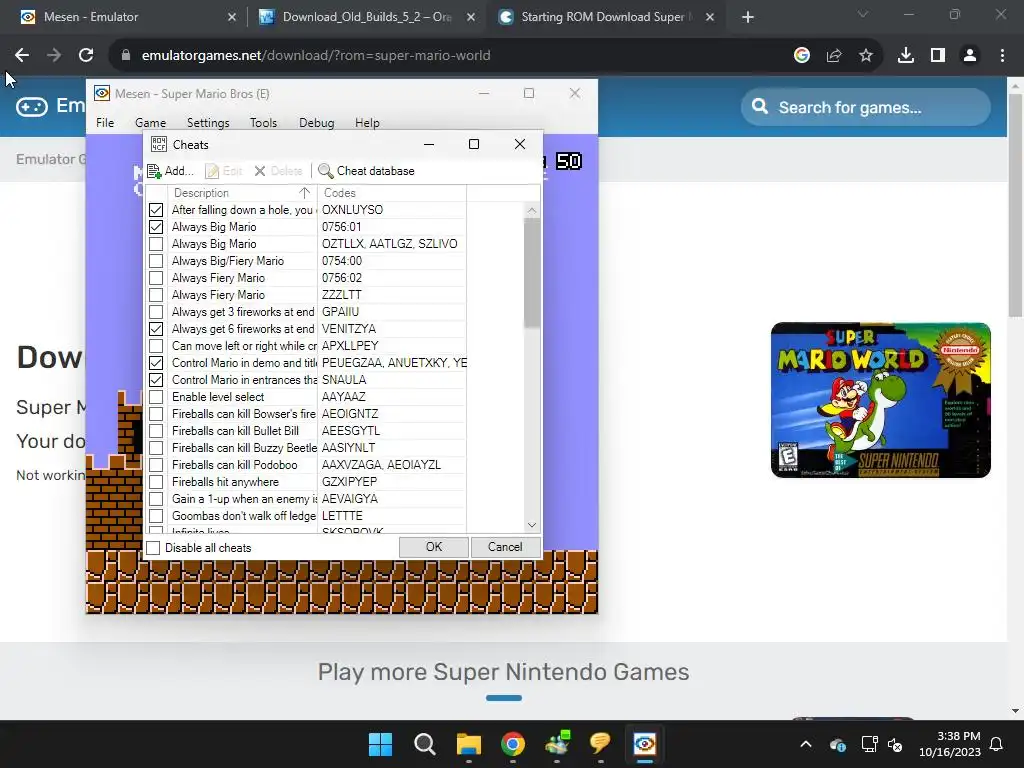This screenshot has width=1024, height=768.
Task: Share this page icon in Chrome
Action: (834, 56)
